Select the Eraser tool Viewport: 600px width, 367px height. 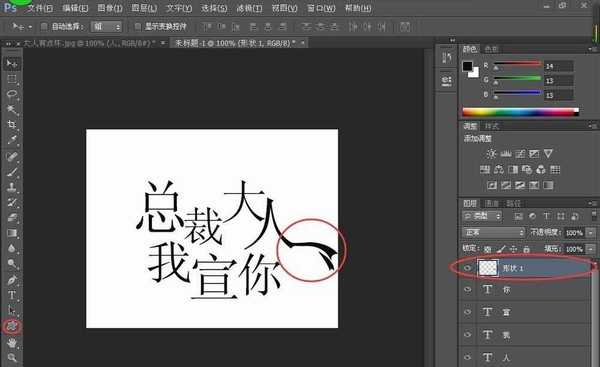pyautogui.click(x=12, y=217)
